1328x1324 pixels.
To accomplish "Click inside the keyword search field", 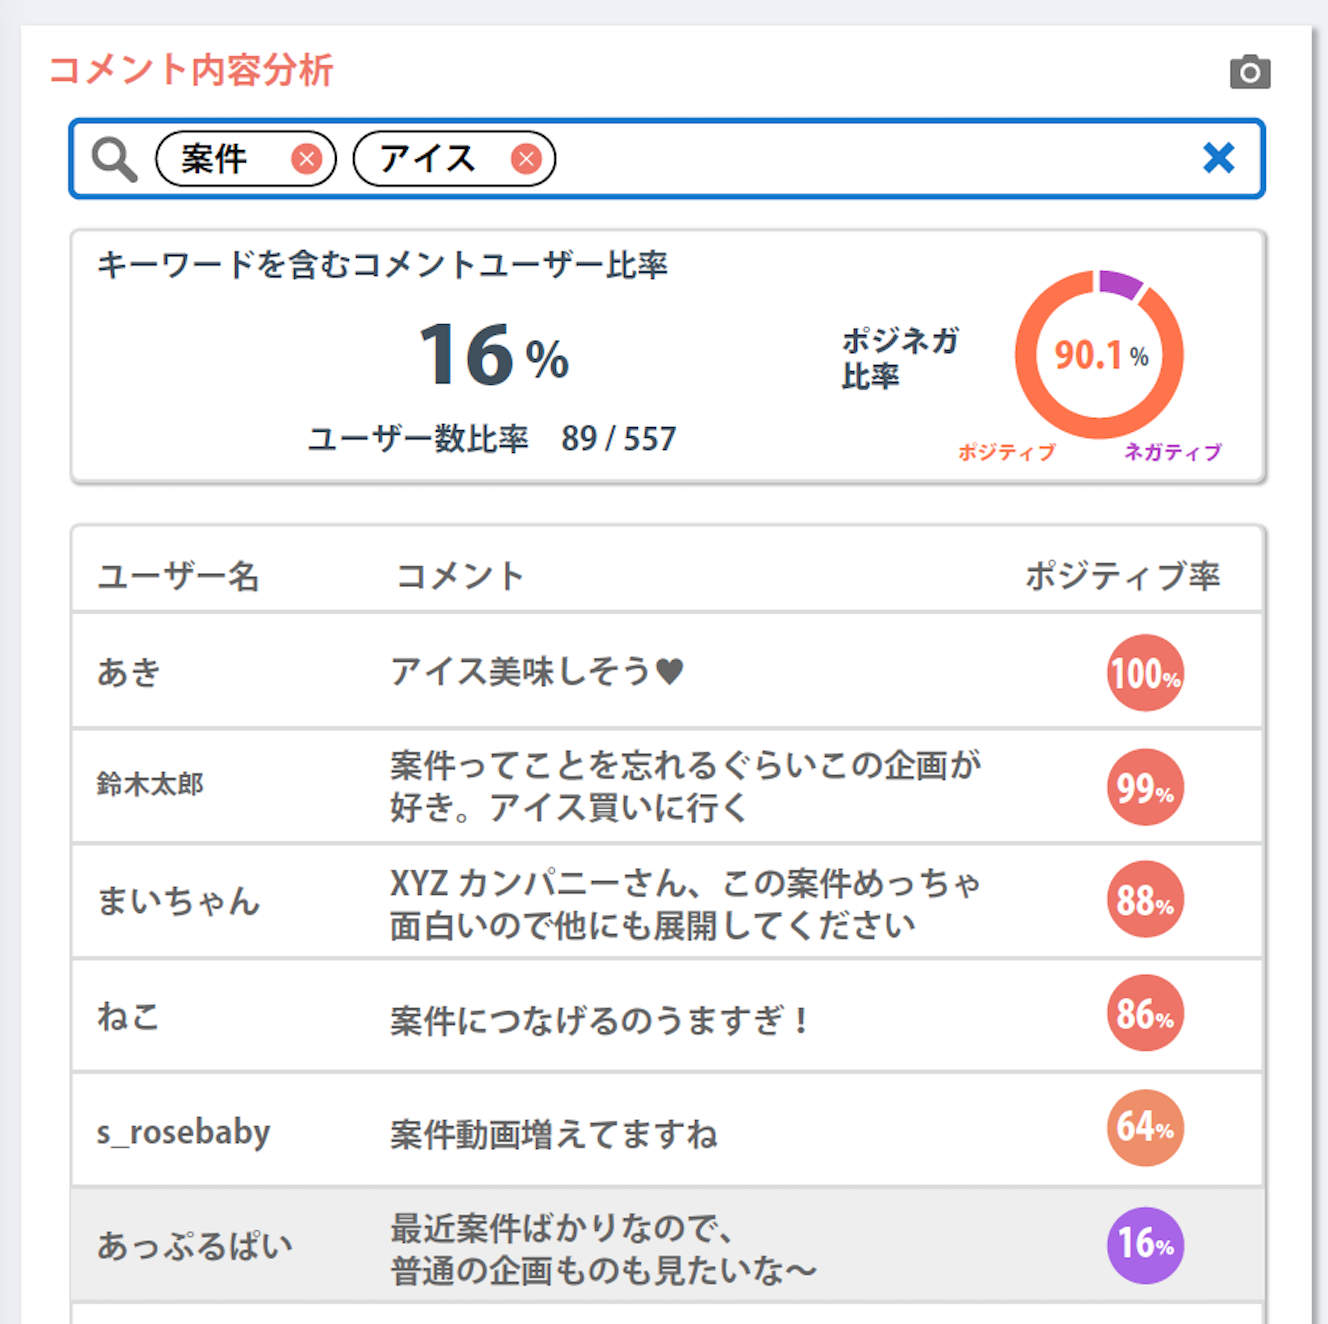I will coord(800,158).
